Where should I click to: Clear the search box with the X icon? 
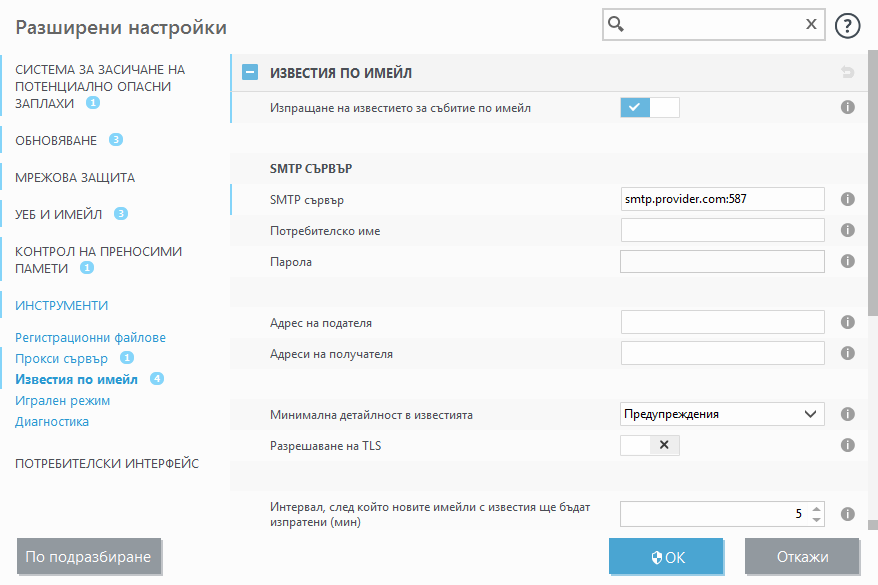tap(811, 23)
